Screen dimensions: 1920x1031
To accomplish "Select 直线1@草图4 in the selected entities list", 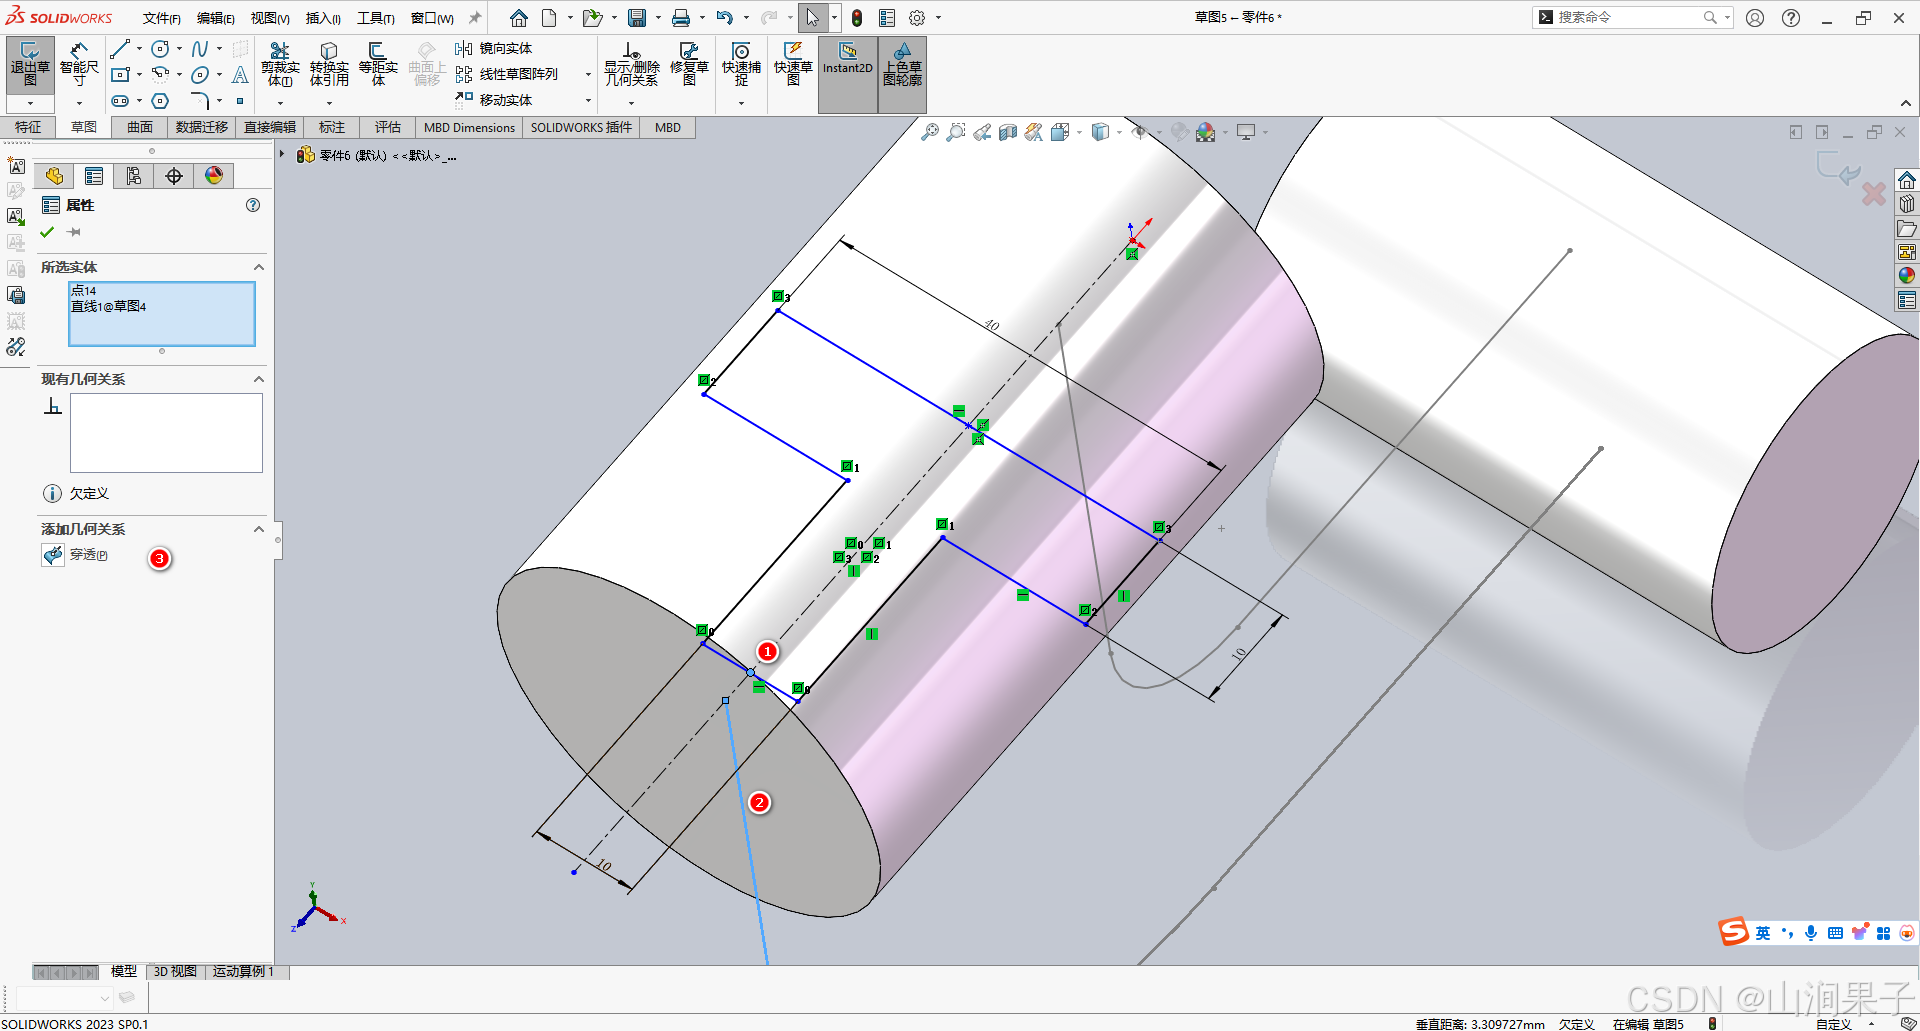I will click(108, 306).
